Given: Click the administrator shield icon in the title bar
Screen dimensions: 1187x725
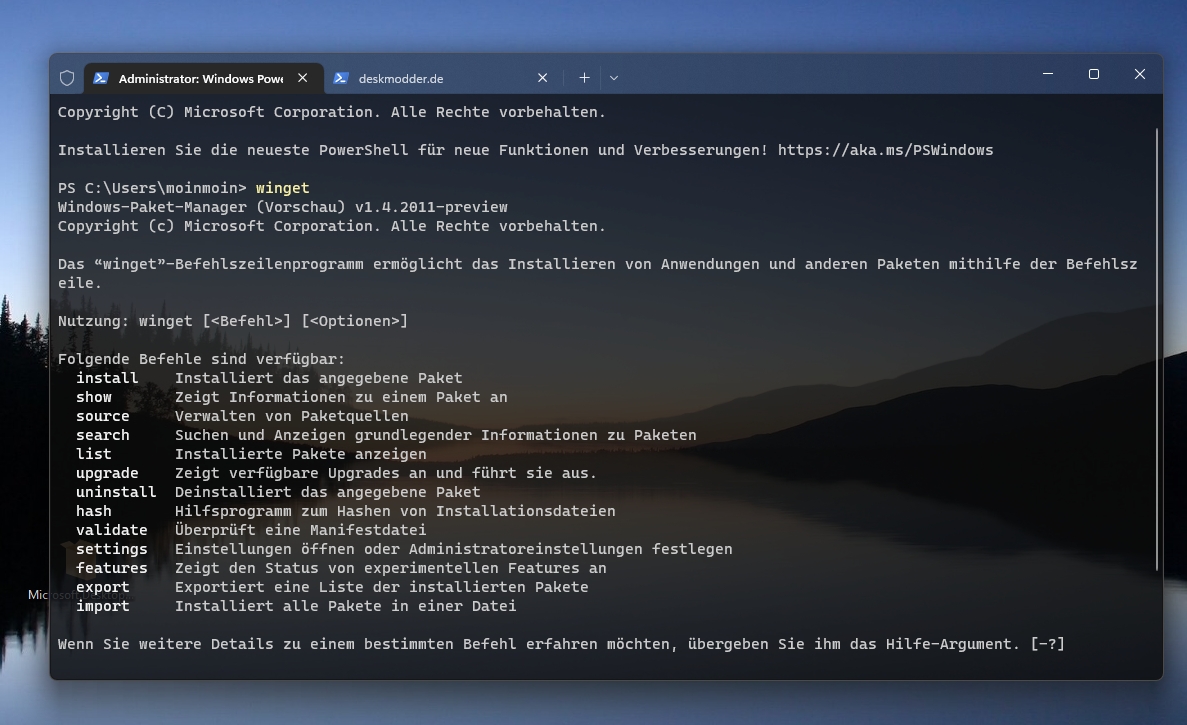Looking at the screenshot, I should coord(67,78).
